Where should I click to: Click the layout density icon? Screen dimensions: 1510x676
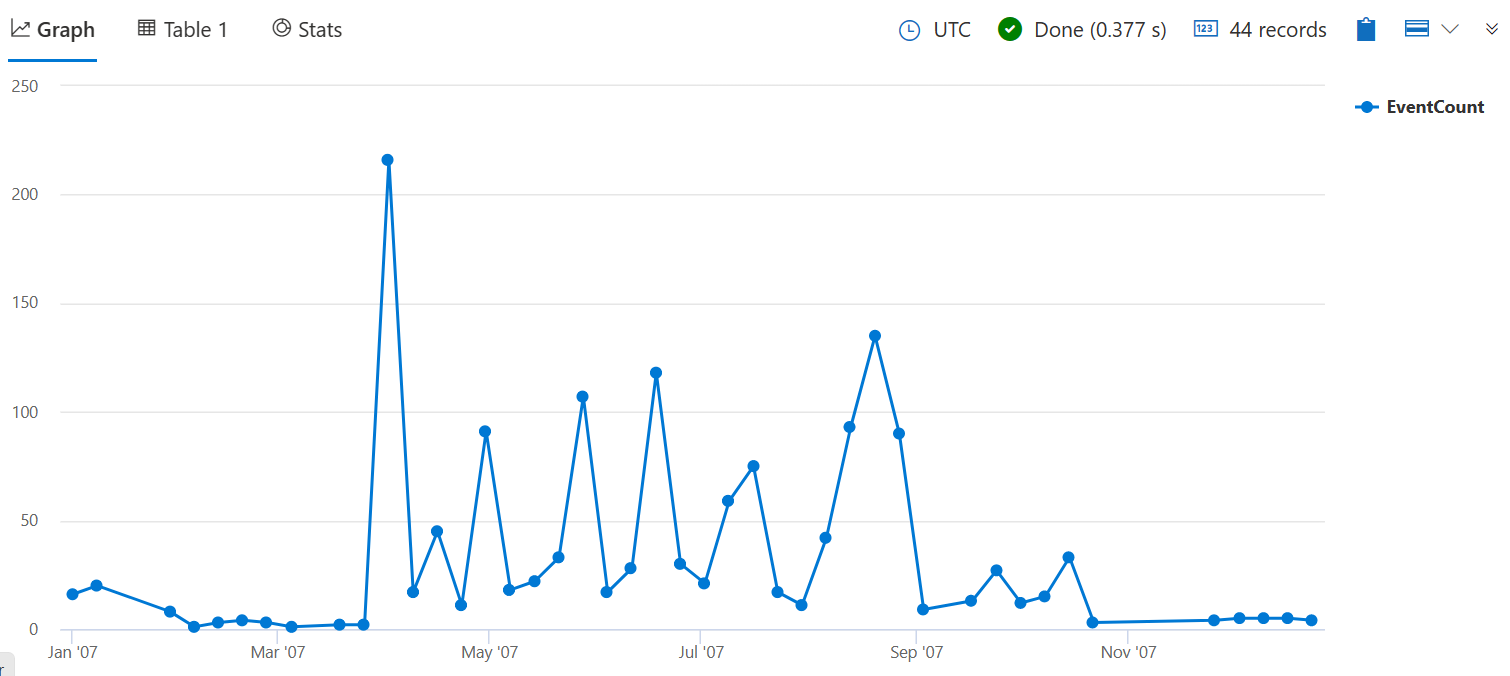tap(1416, 29)
